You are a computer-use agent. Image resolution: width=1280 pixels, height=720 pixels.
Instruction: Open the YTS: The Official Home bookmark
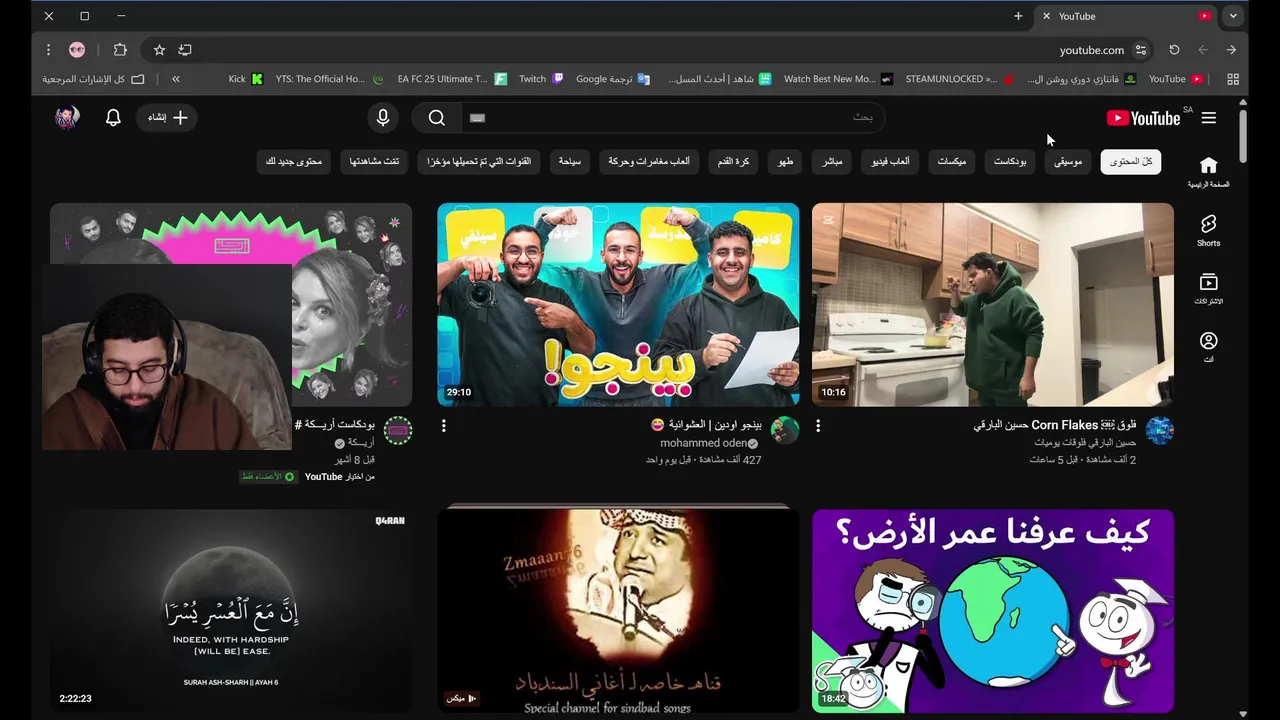pos(329,79)
